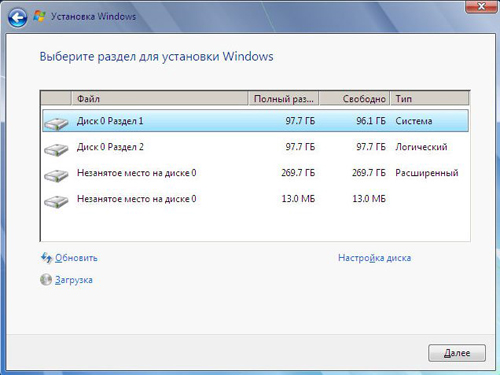Image resolution: width=500 pixels, height=375 pixels.
Task: Select Незанятое место на диске 0 sized 13.0 МБ
Action: (x=255, y=199)
